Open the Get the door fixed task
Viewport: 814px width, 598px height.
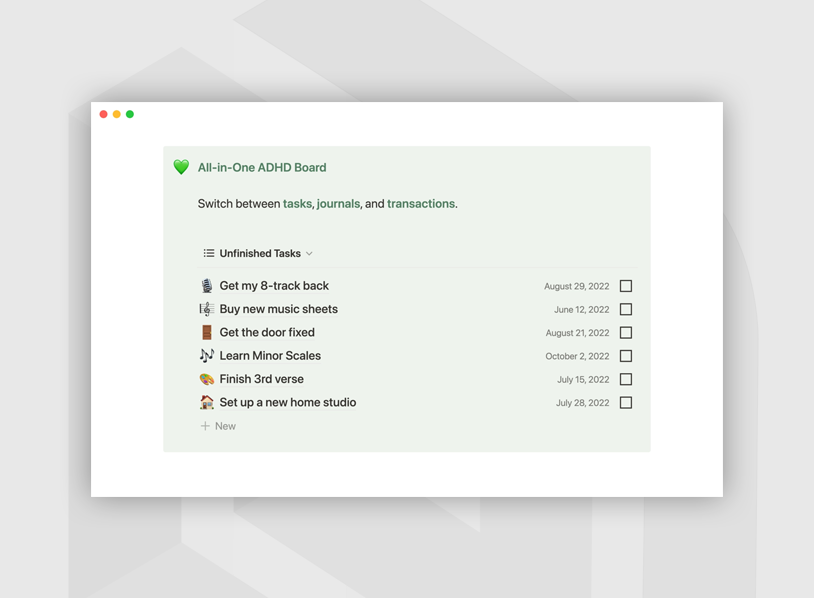[x=267, y=332]
